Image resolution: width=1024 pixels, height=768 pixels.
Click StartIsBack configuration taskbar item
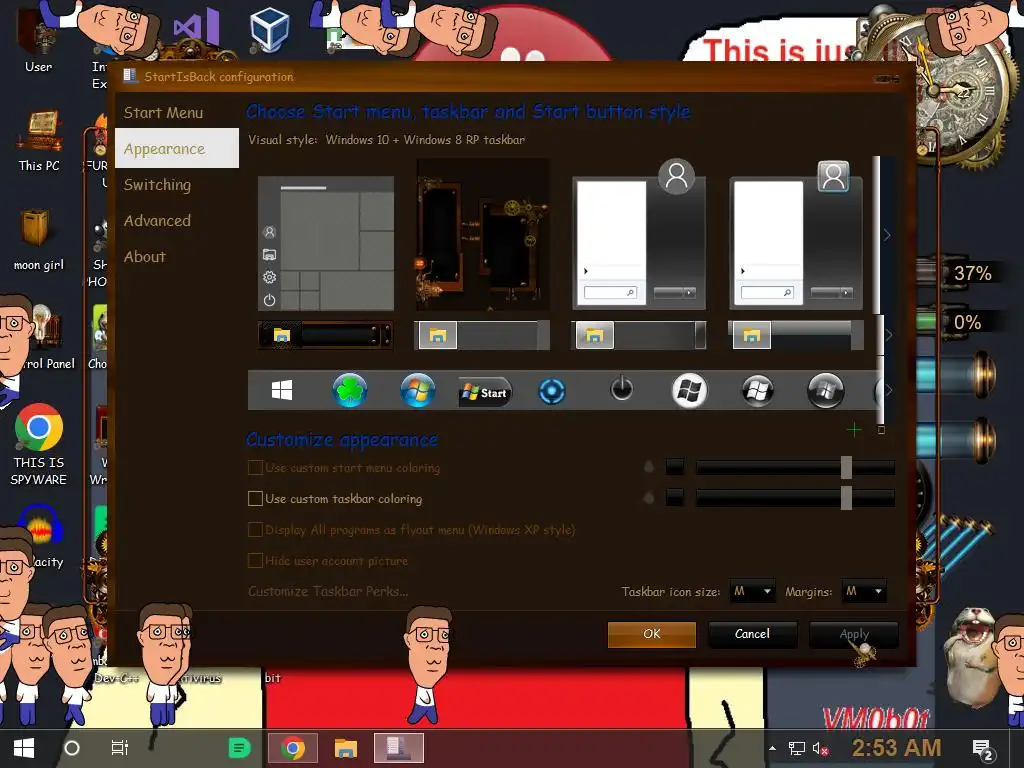[x=398, y=748]
